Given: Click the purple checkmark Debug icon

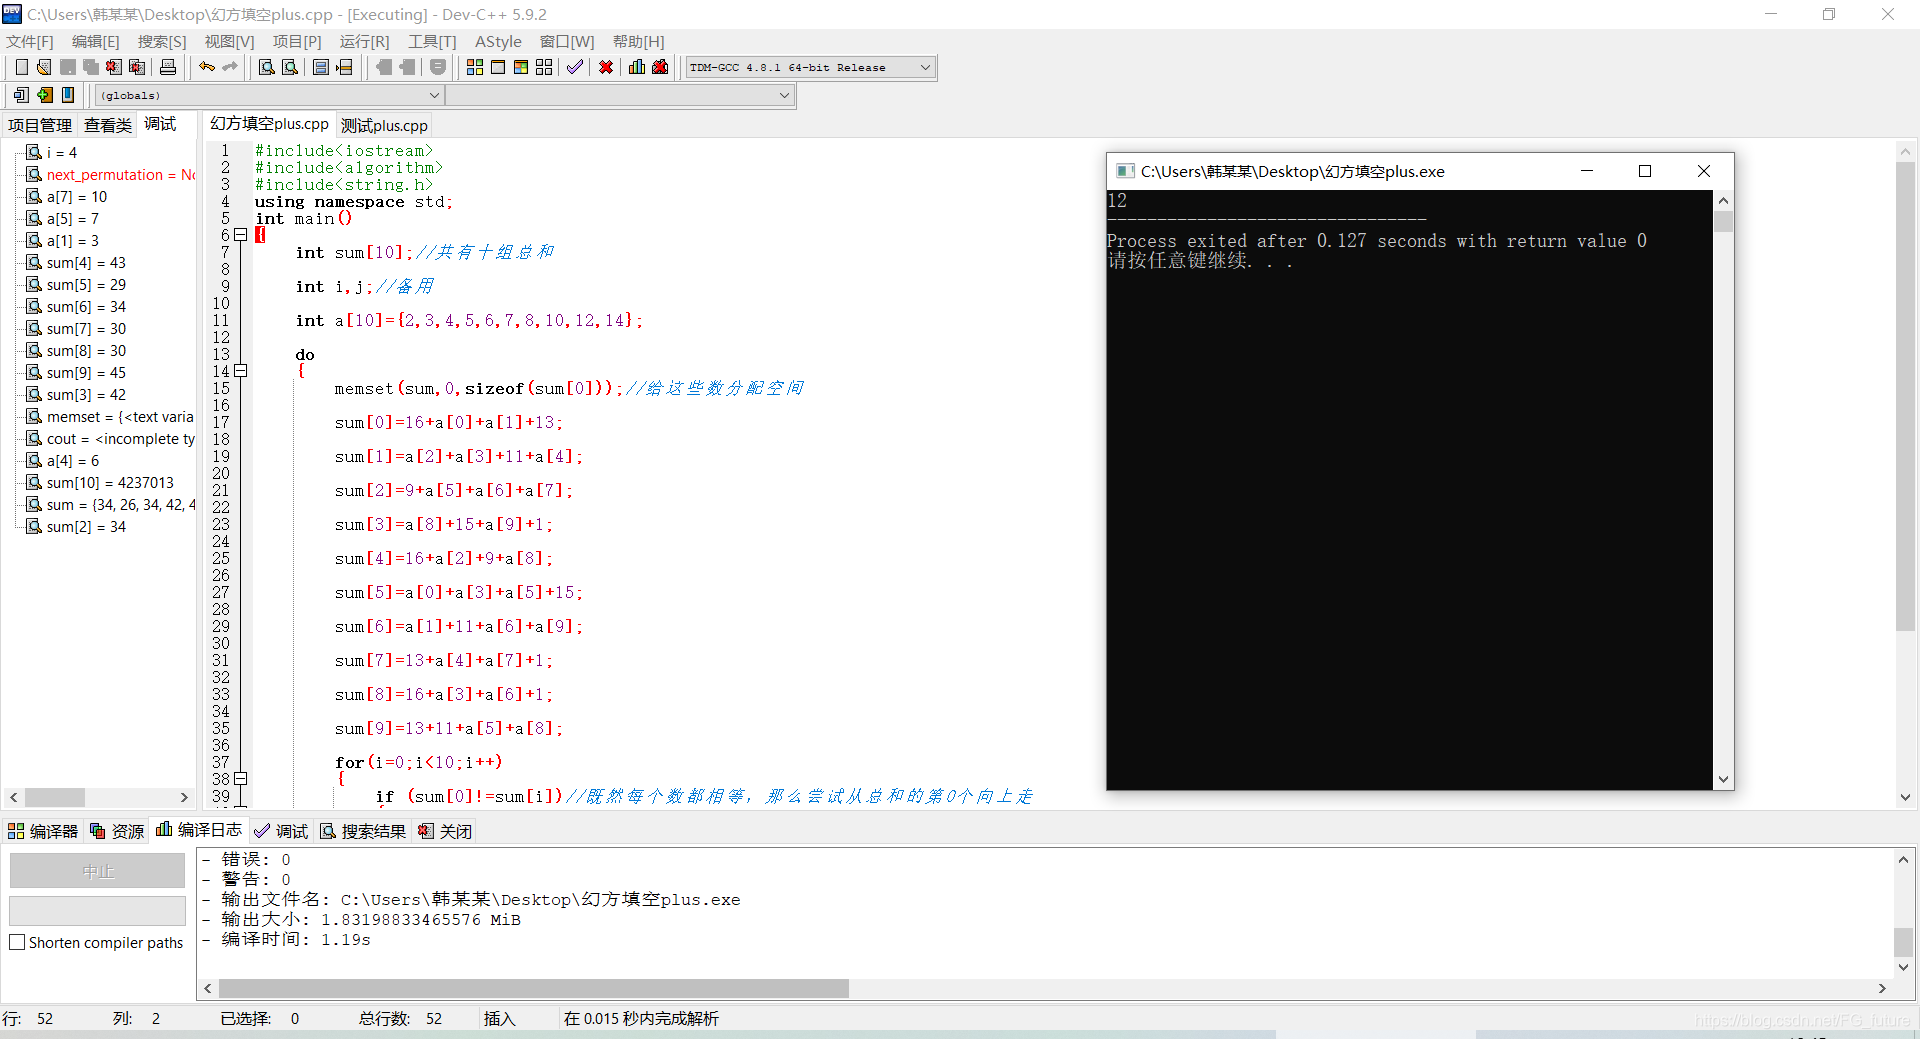Looking at the screenshot, I should pyautogui.click(x=575, y=67).
